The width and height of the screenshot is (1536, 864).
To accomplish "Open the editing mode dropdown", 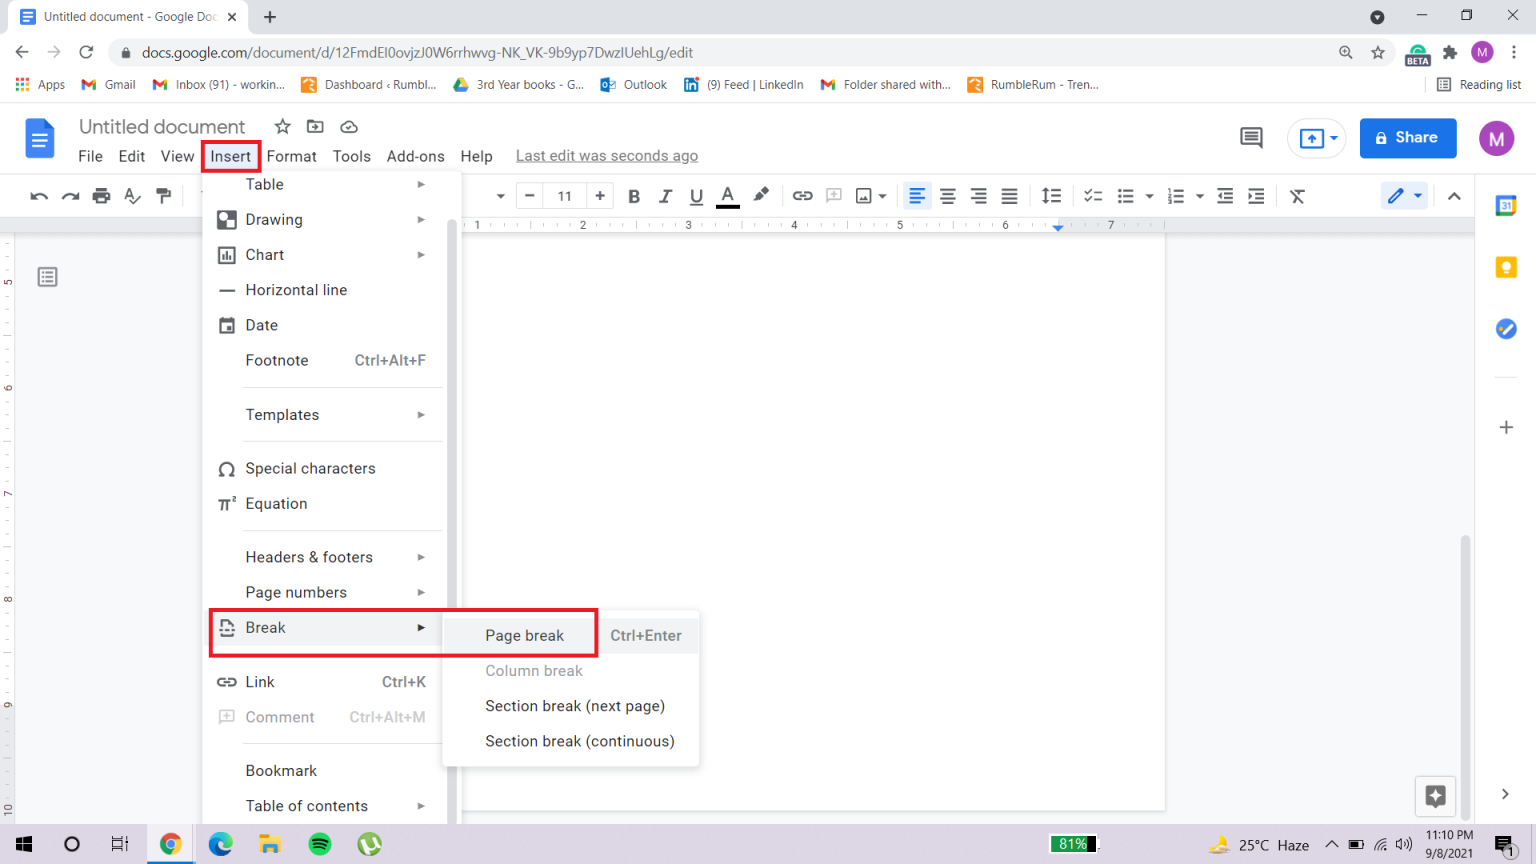I will [1404, 196].
